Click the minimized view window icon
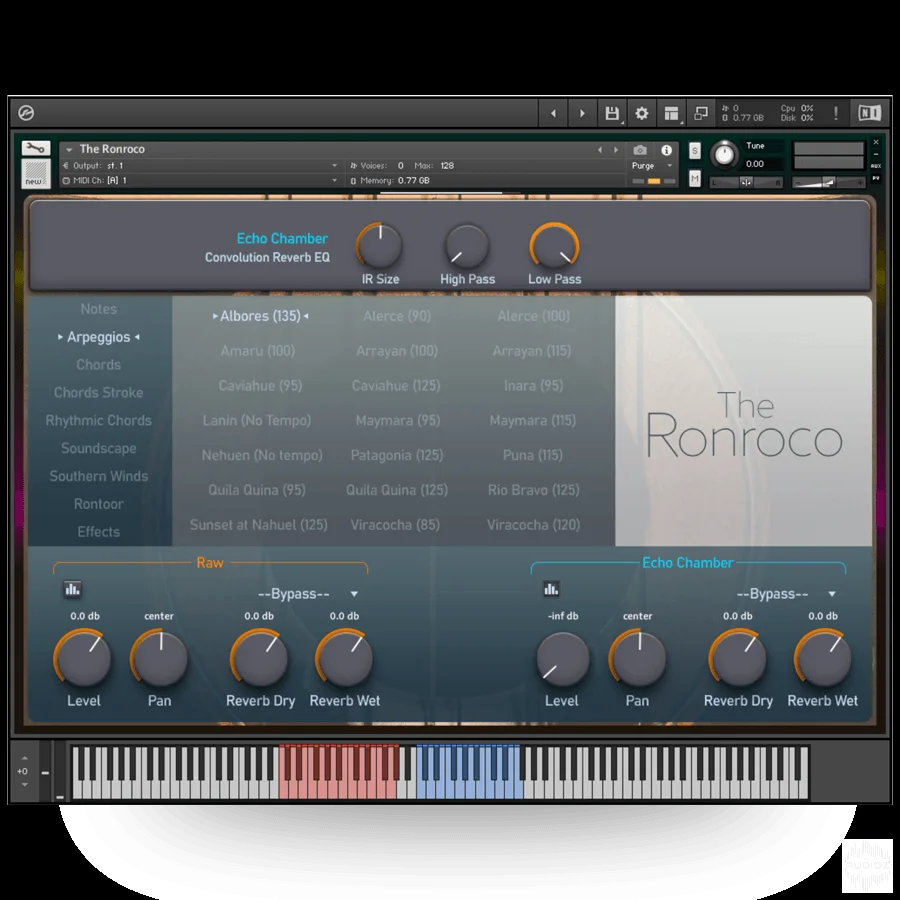The width and height of the screenshot is (900, 900). [701, 113]
